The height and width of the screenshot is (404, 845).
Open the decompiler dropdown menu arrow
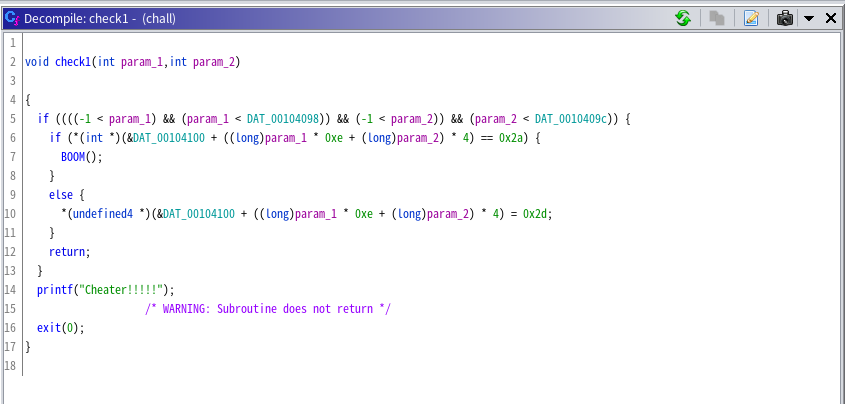(809, 19)
